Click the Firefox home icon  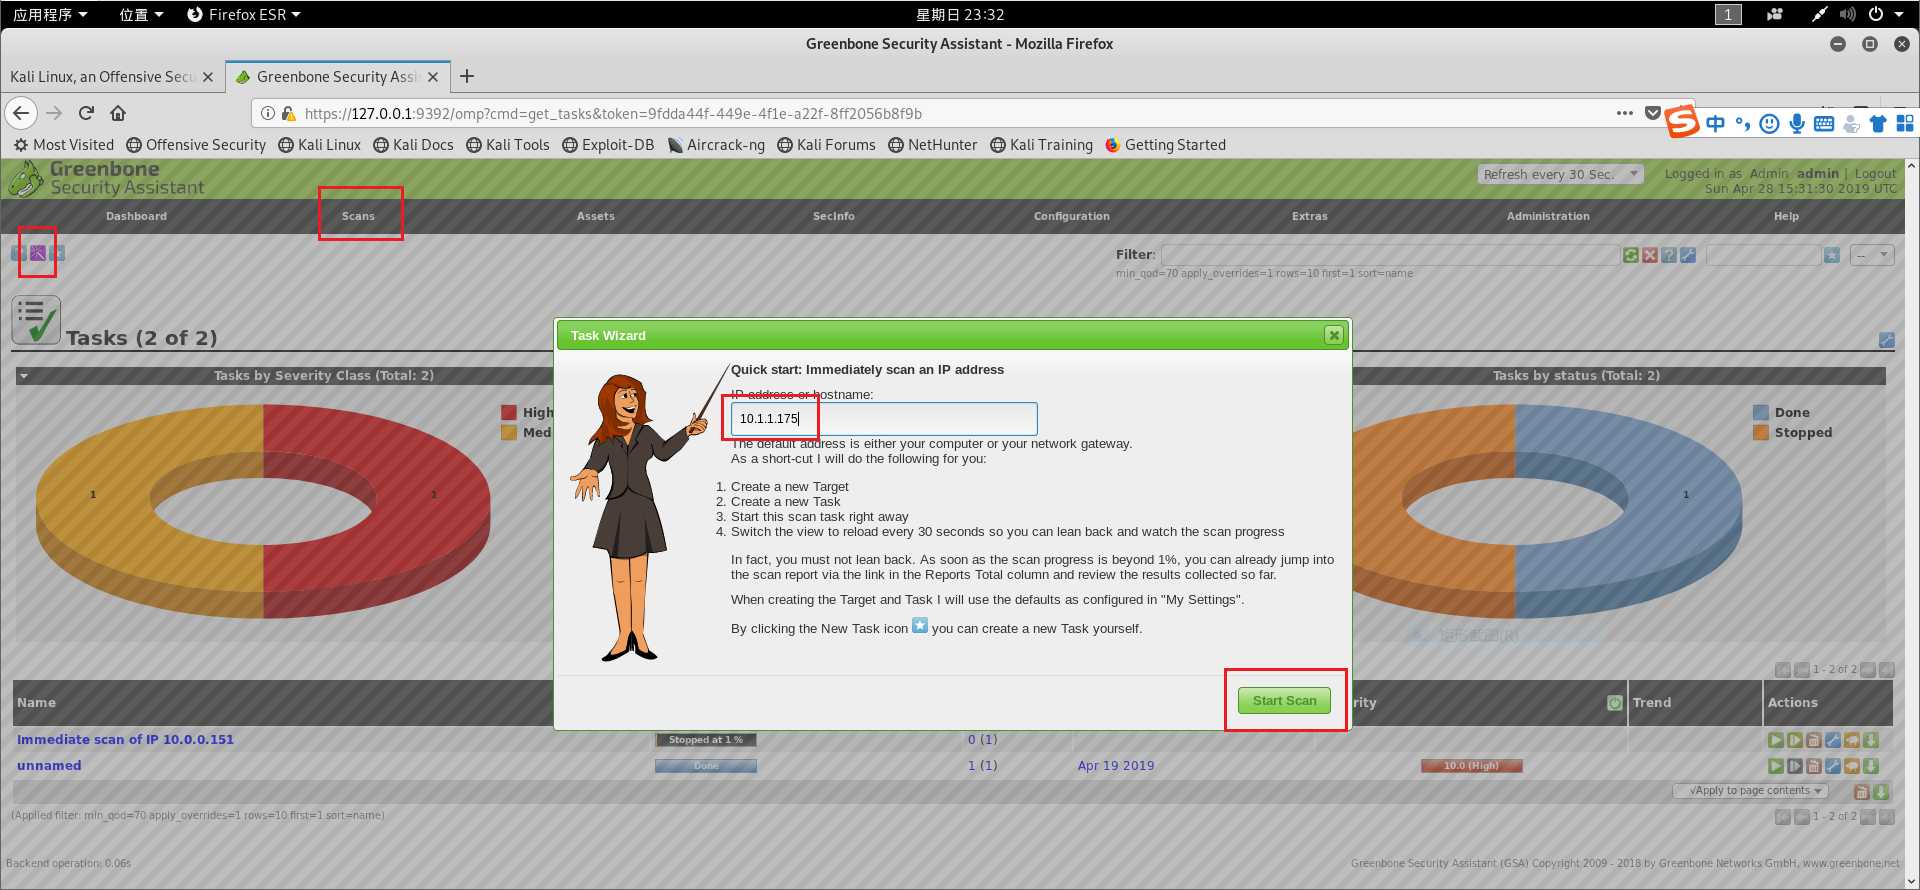tap(118, 113)
